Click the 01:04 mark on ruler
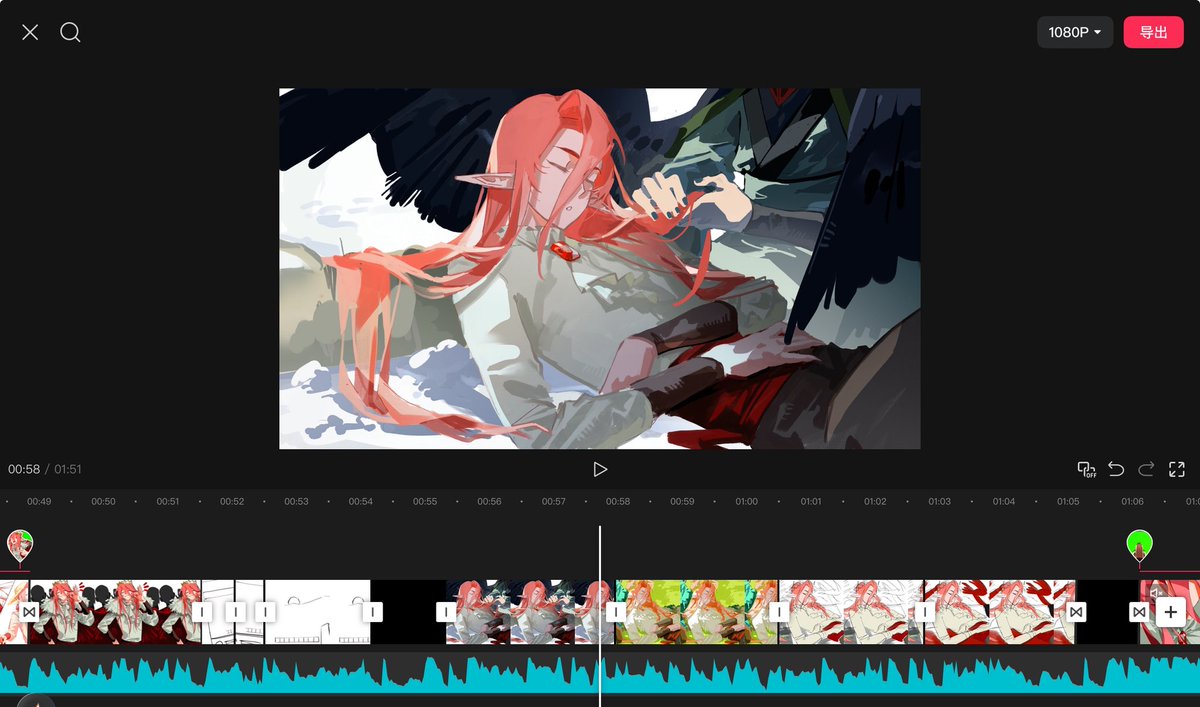This screenshot has height=707, width=1200. pyautogui.click(x=1004, y=501)
